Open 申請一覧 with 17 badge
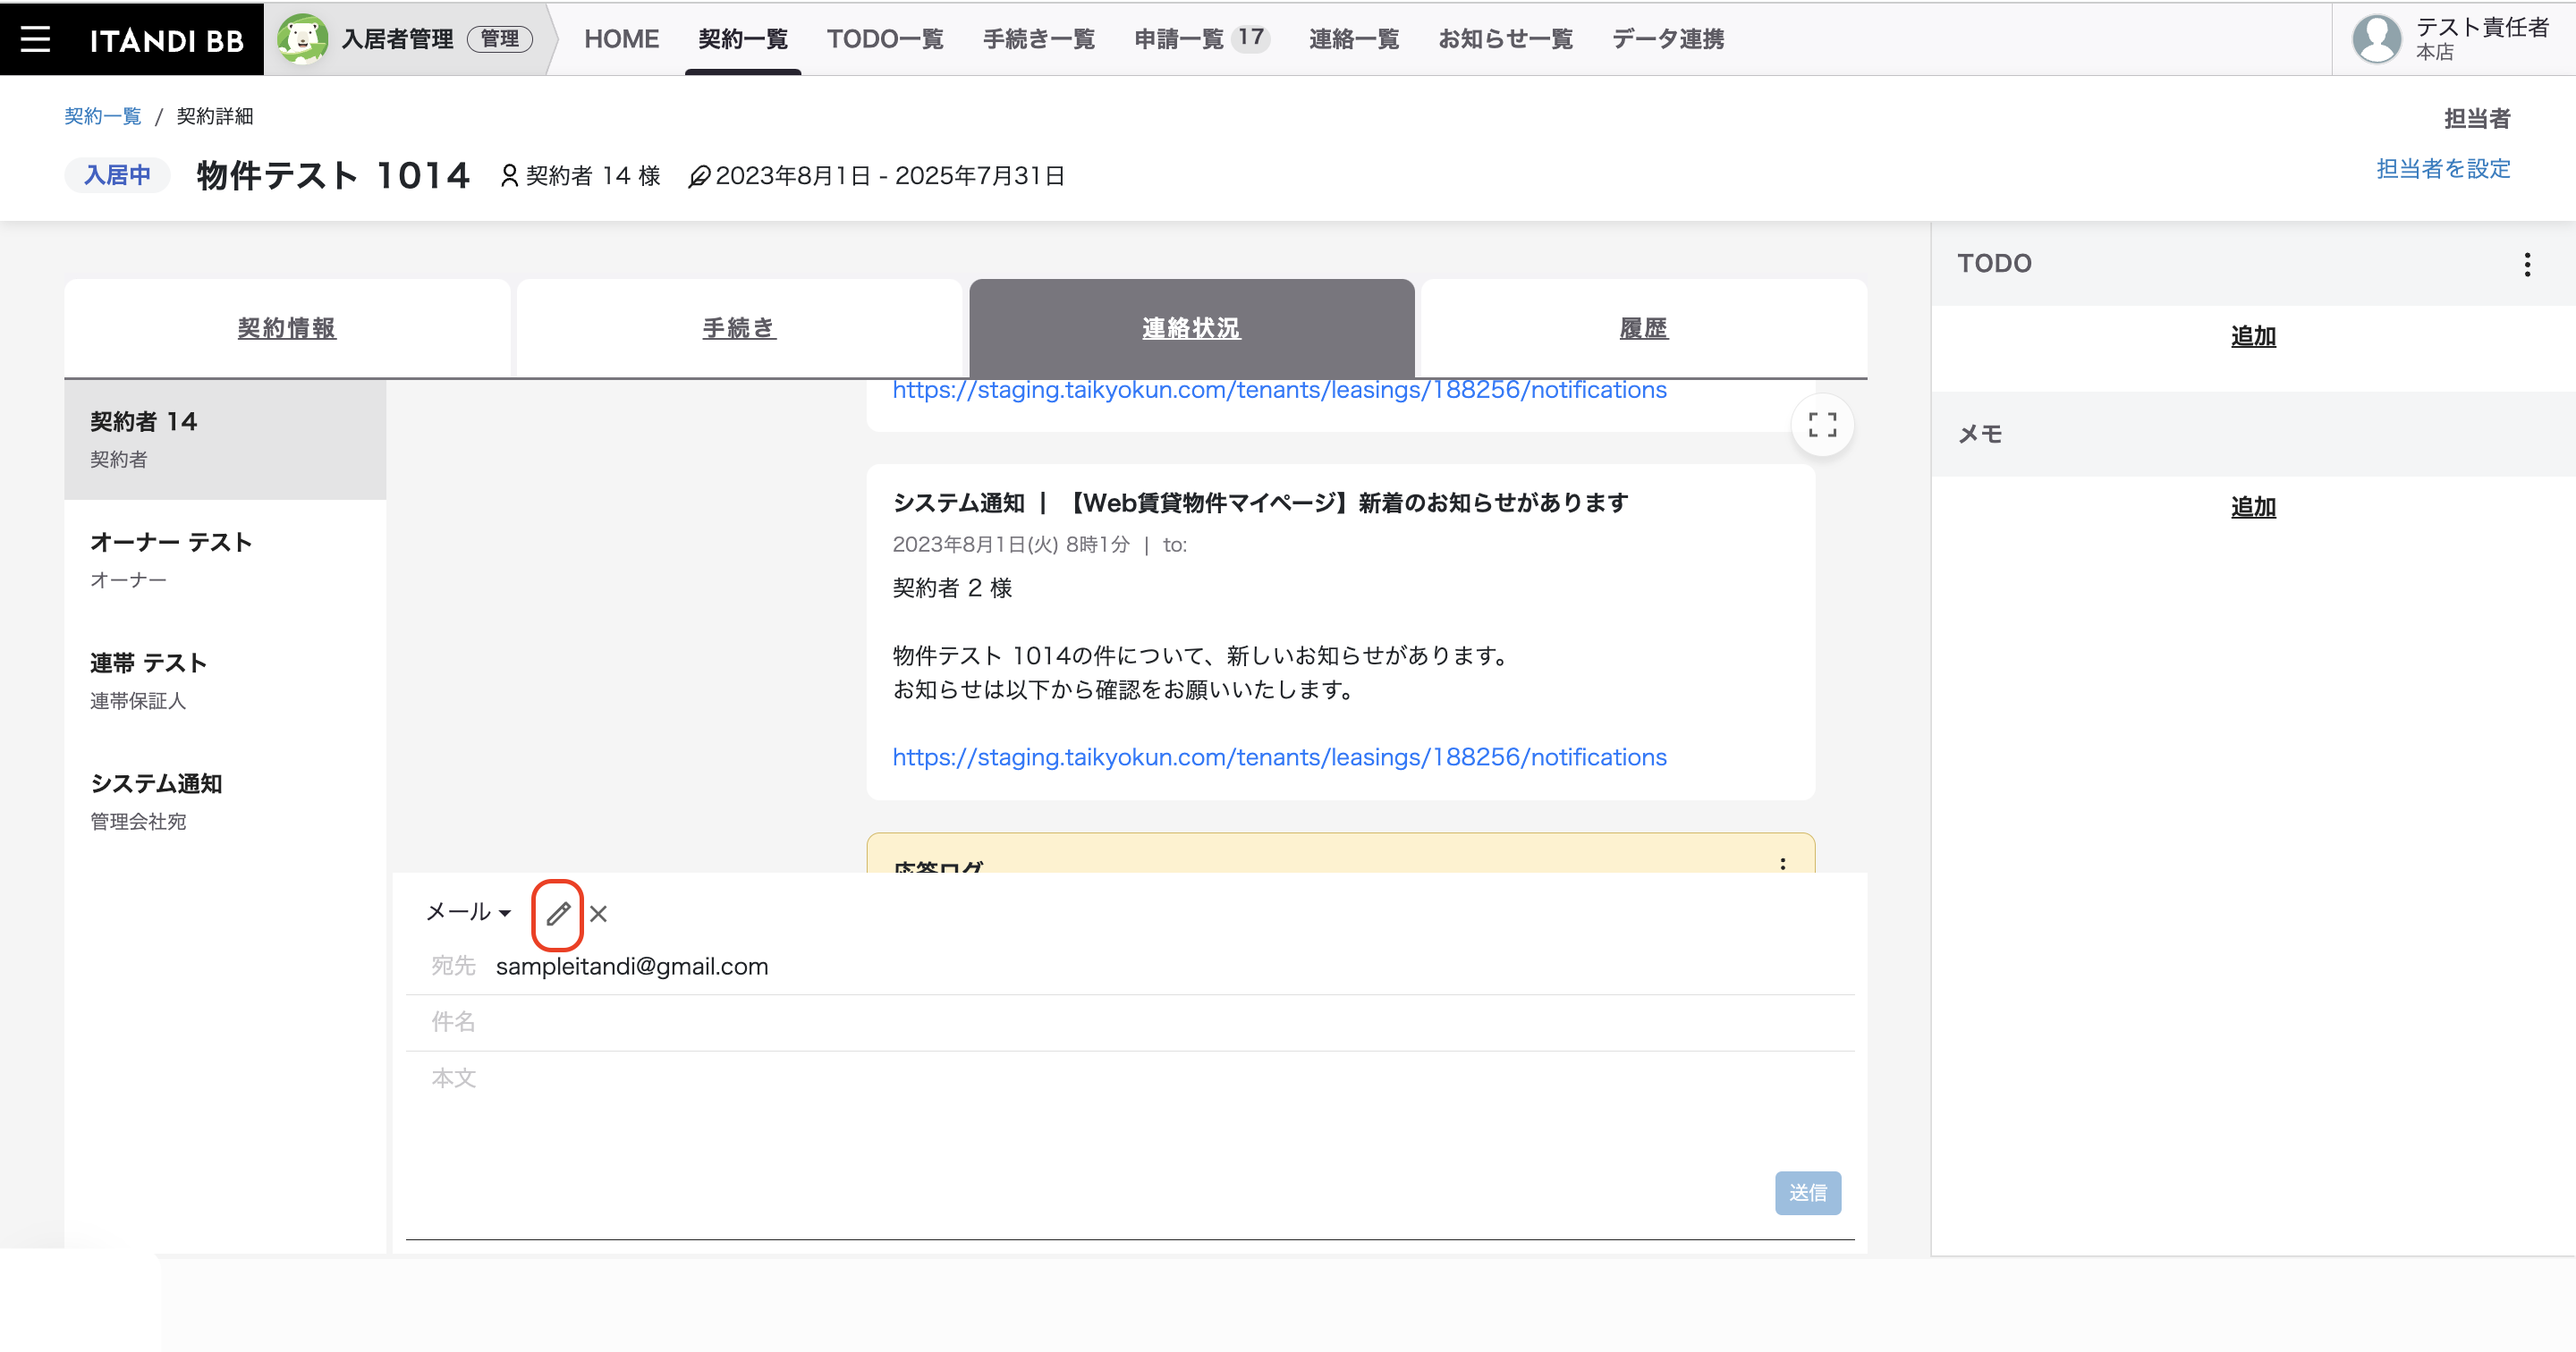Screen dimensions: 2576x1352 coord(1201,39)
